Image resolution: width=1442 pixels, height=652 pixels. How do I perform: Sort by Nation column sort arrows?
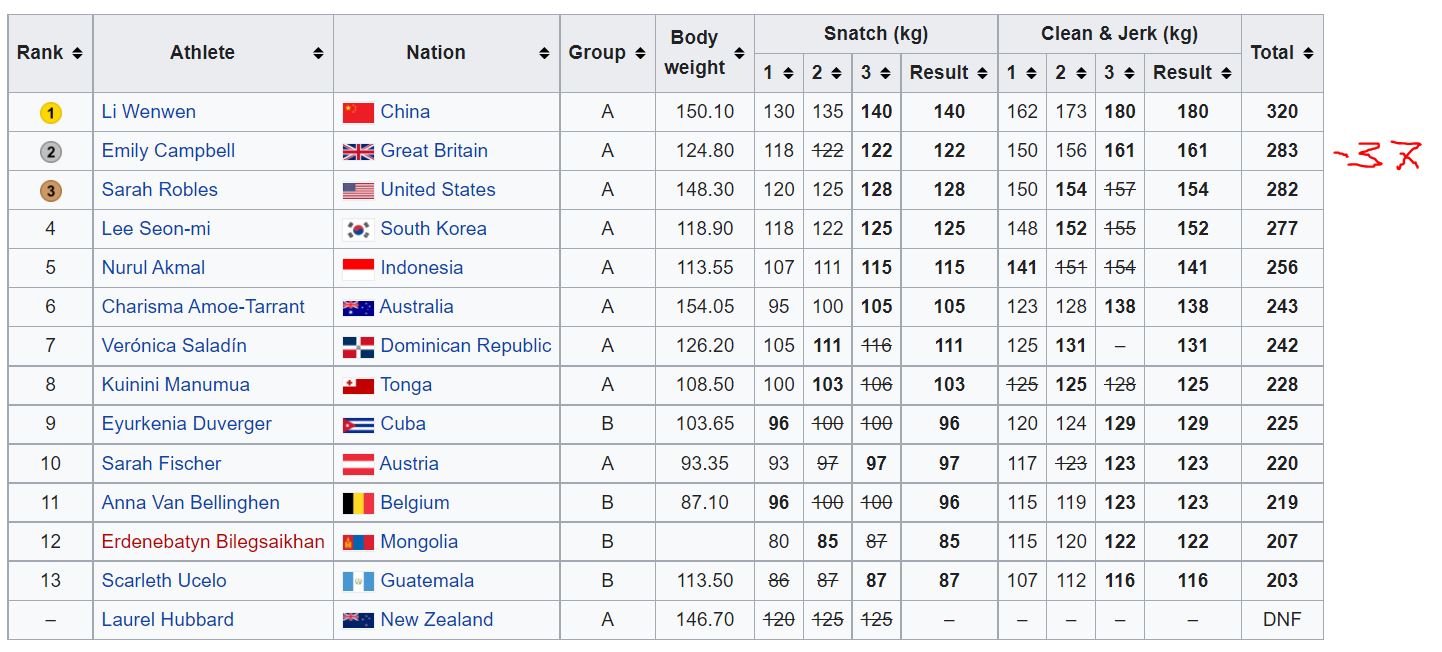(x=545, y=53)
